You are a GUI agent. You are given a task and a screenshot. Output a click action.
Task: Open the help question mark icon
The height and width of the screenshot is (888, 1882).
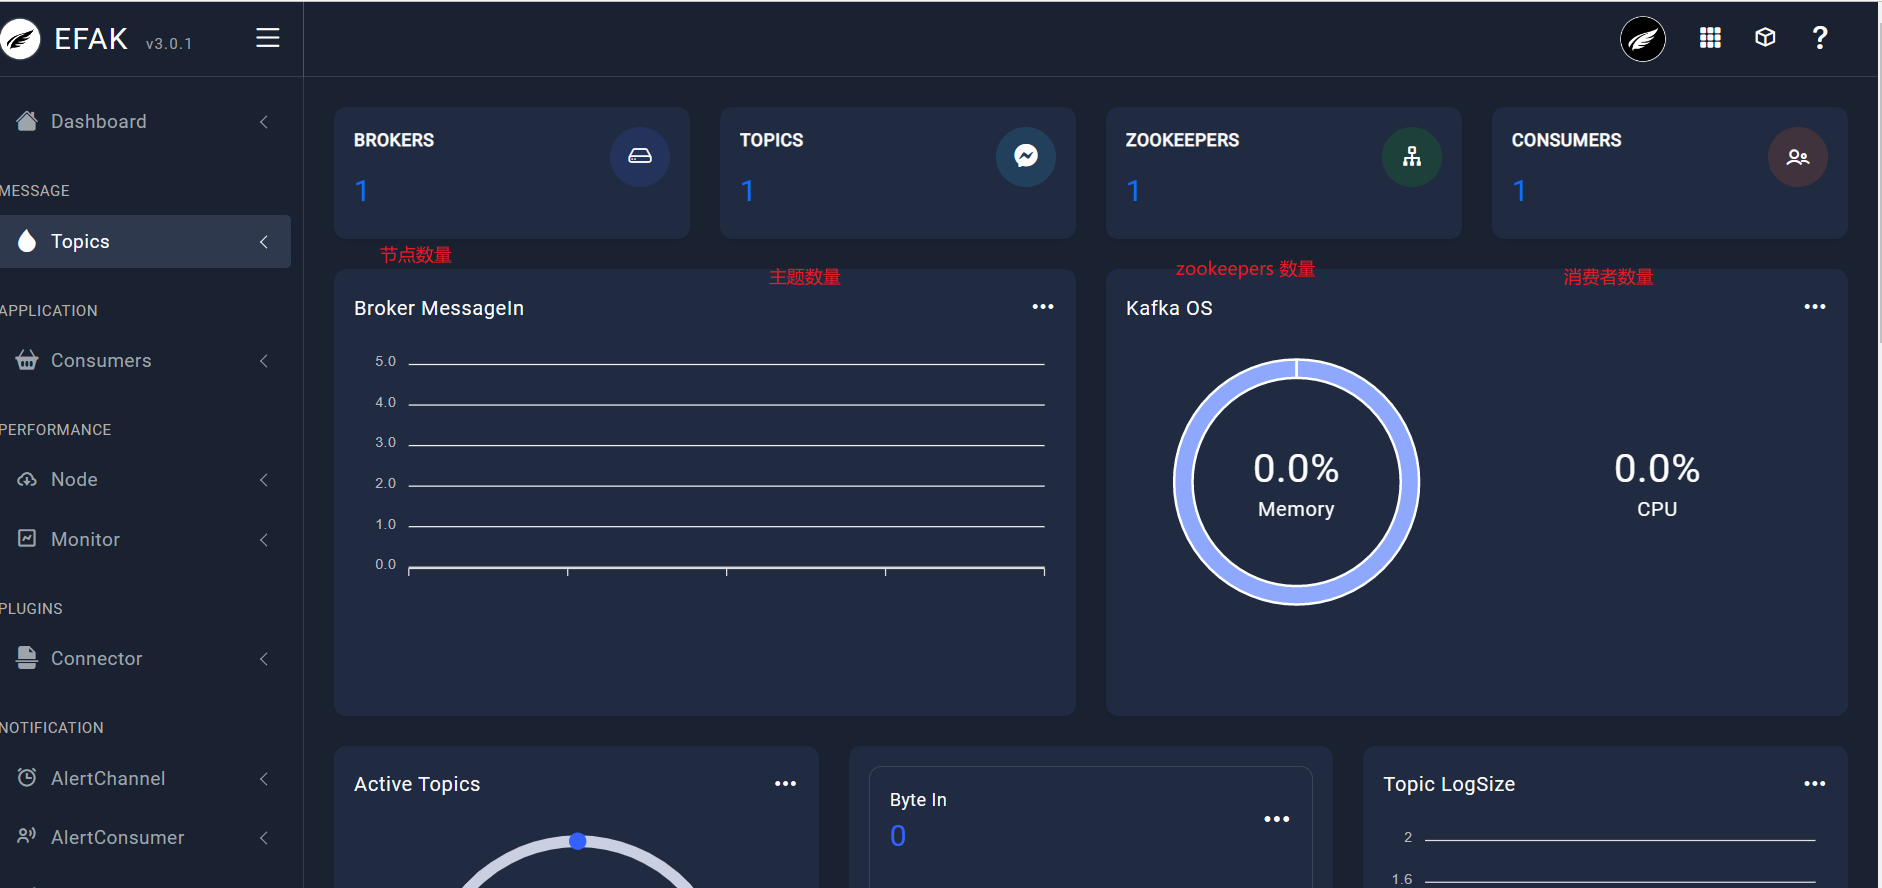coord(1820,38)
